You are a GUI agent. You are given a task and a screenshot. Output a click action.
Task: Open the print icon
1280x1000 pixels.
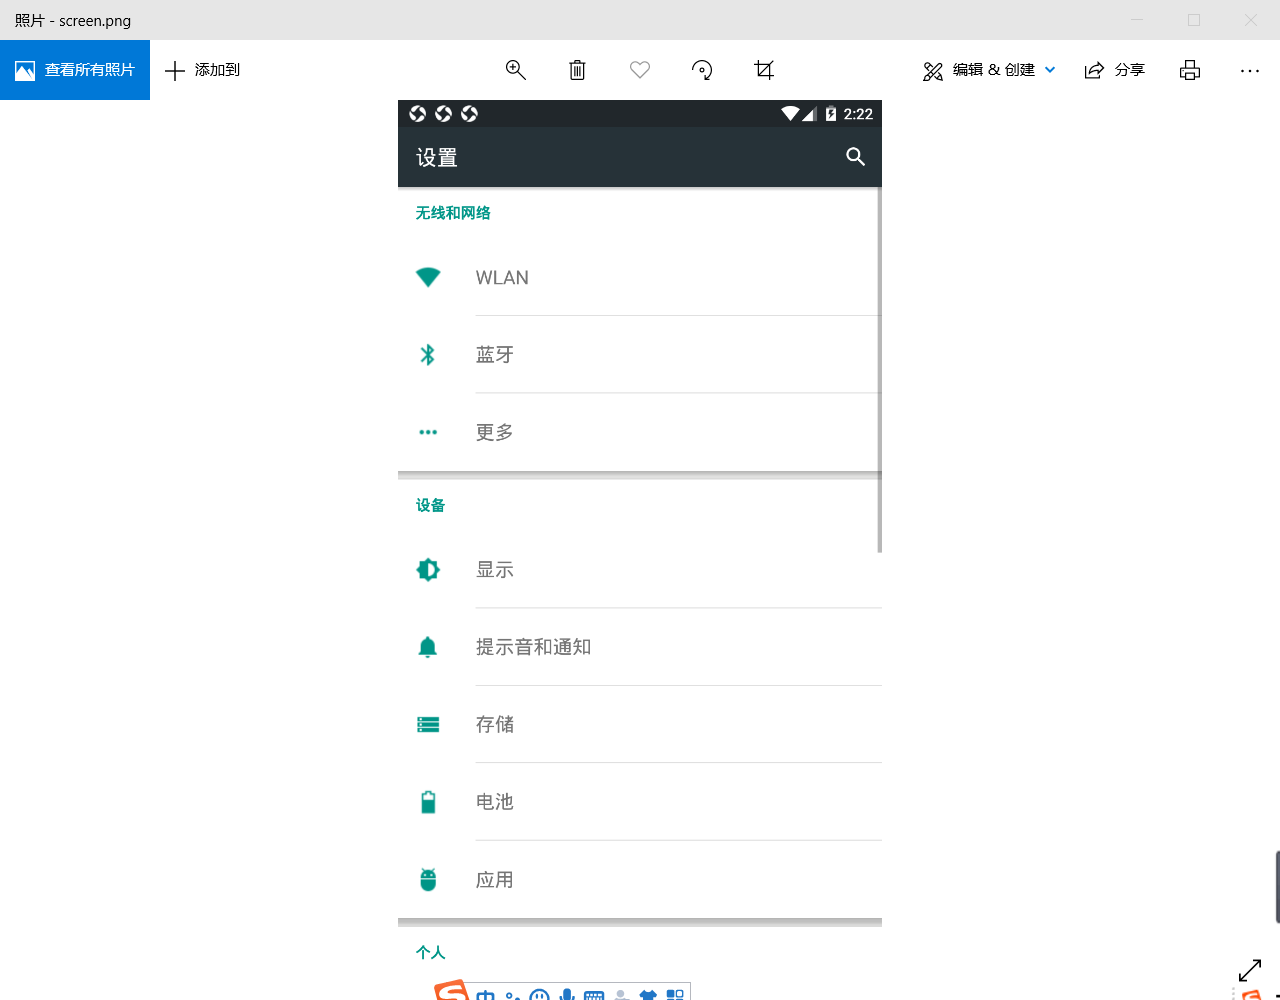1190,70
